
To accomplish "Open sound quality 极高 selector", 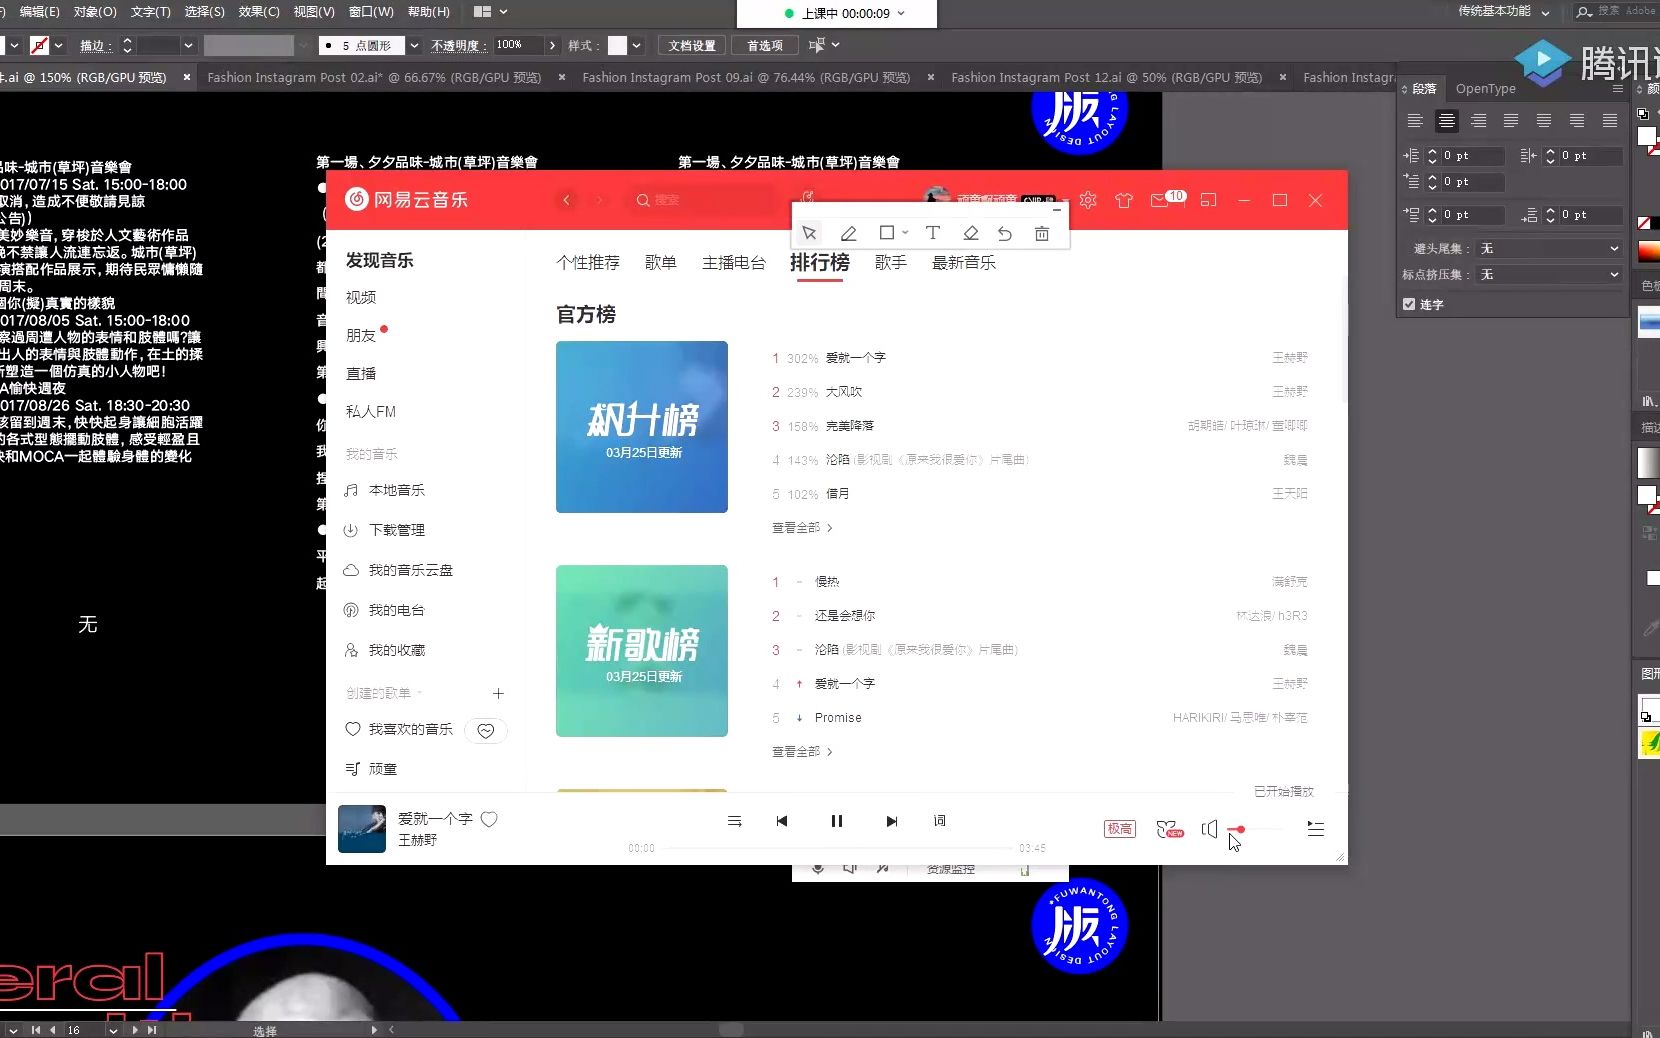I will 1120,829.
